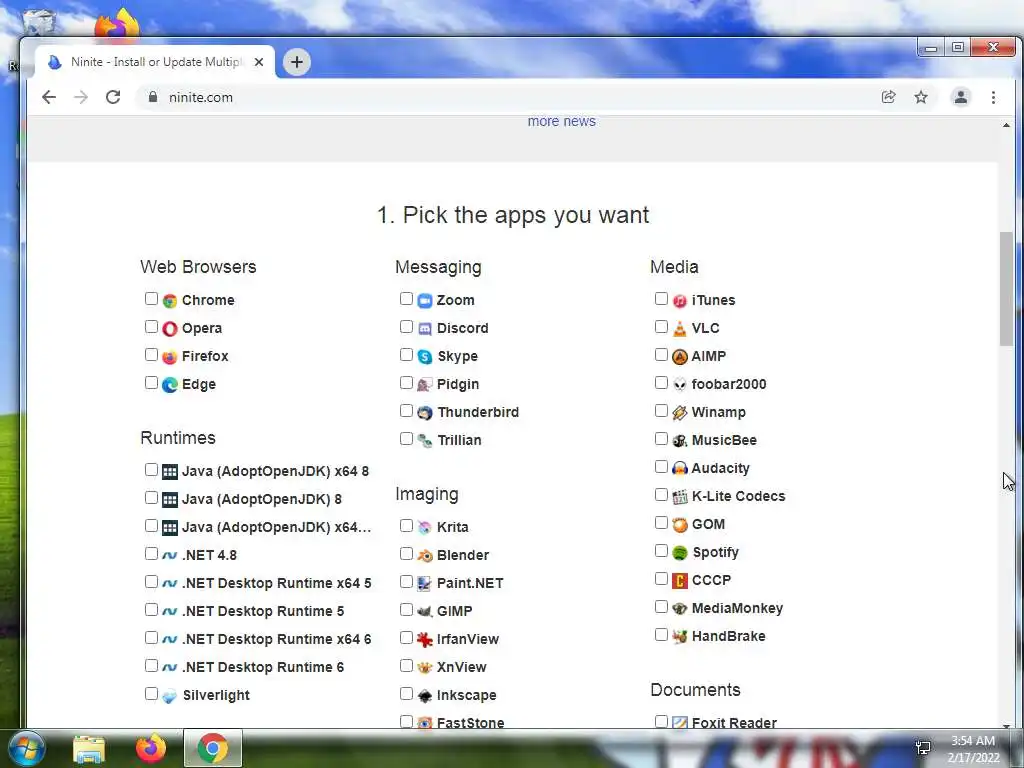Tick the VLC checkbox

click(661, 327)
